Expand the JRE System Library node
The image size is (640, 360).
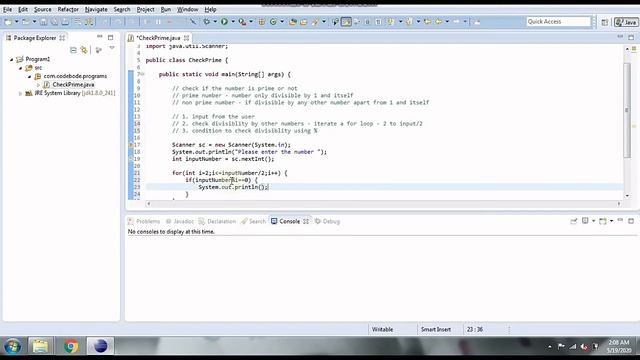click(20, 93)
